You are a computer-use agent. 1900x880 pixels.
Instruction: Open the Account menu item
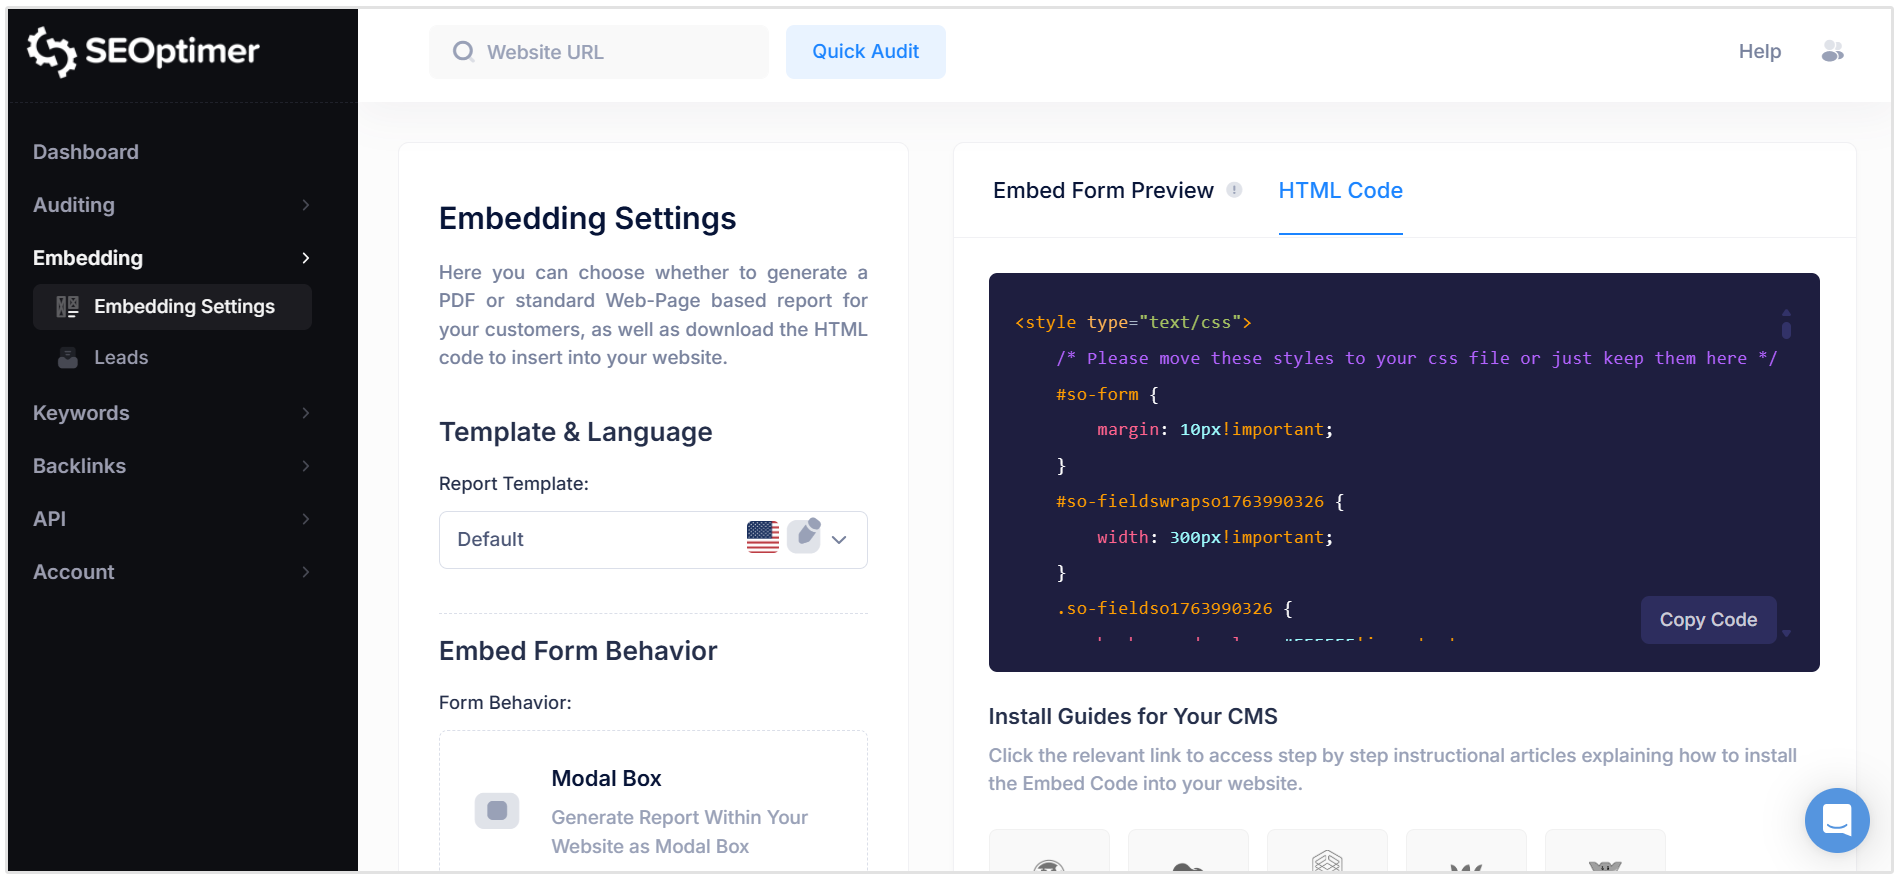[x=74, y=572]
